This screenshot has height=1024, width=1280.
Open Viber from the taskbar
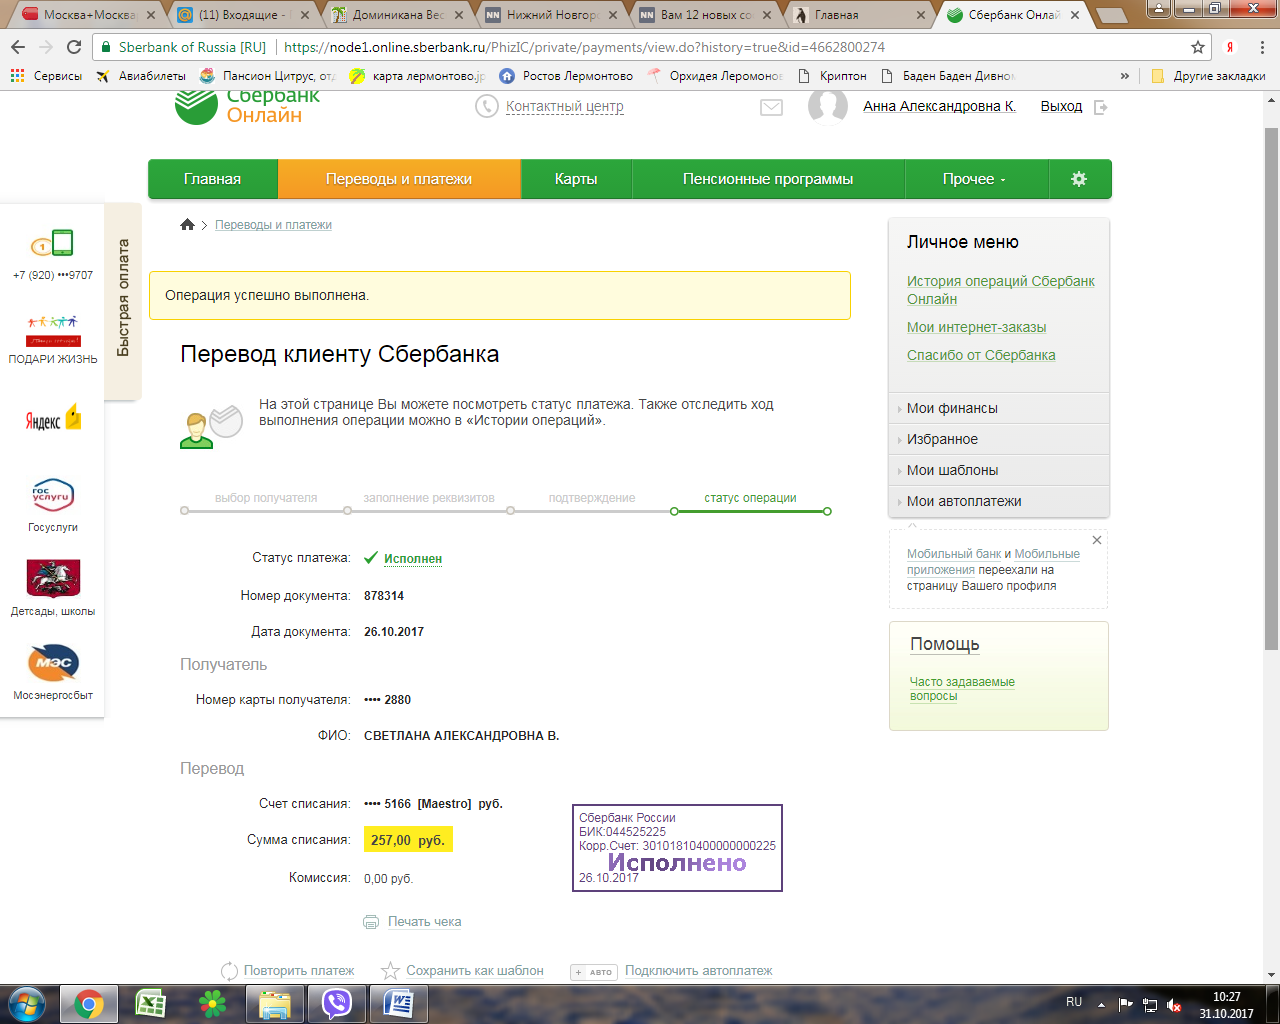(337, 1003)
